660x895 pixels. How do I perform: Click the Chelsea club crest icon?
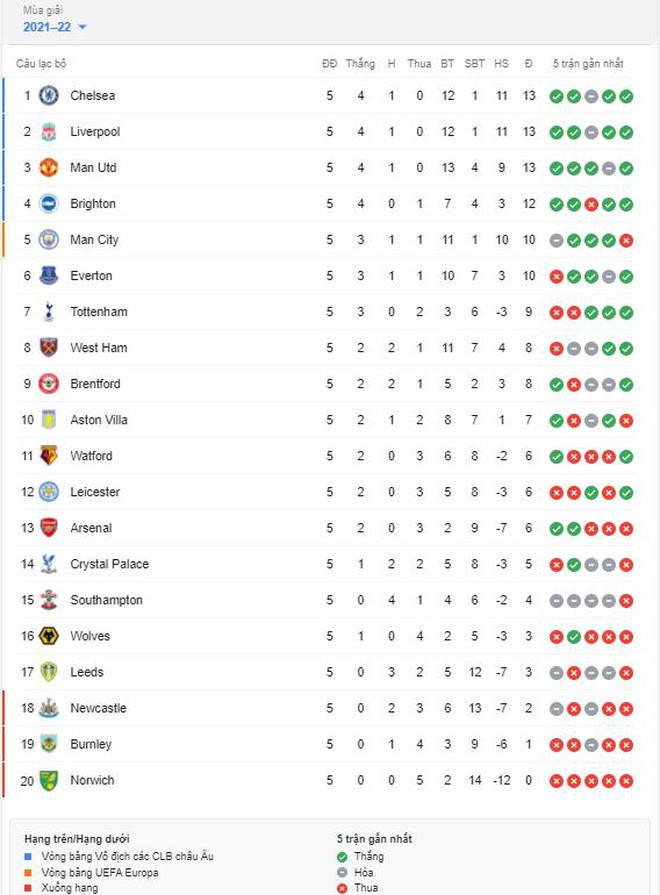[48, 96]
